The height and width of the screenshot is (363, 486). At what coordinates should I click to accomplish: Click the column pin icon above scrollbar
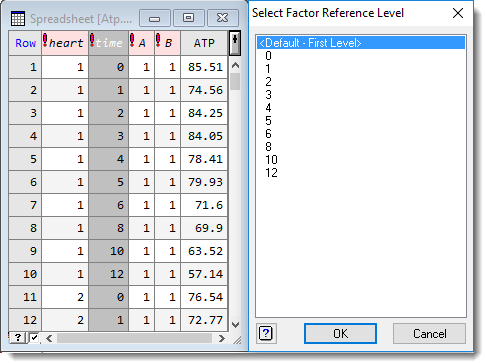pos(235,43)
